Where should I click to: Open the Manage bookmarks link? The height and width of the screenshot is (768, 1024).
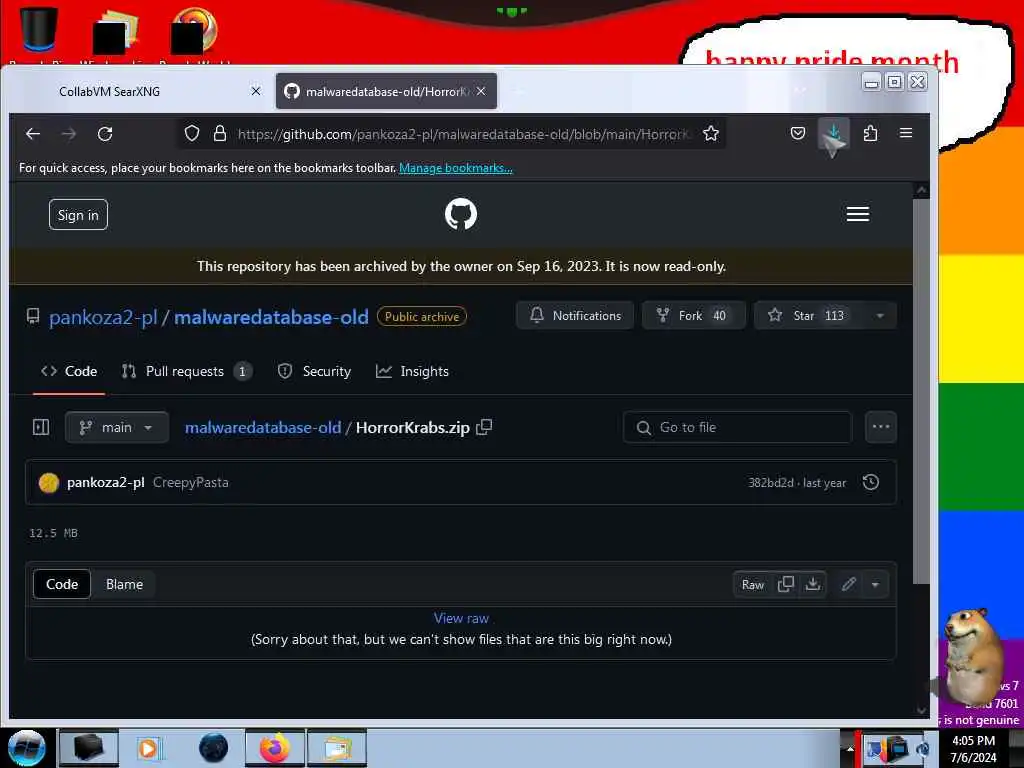(x=456, y=168)
